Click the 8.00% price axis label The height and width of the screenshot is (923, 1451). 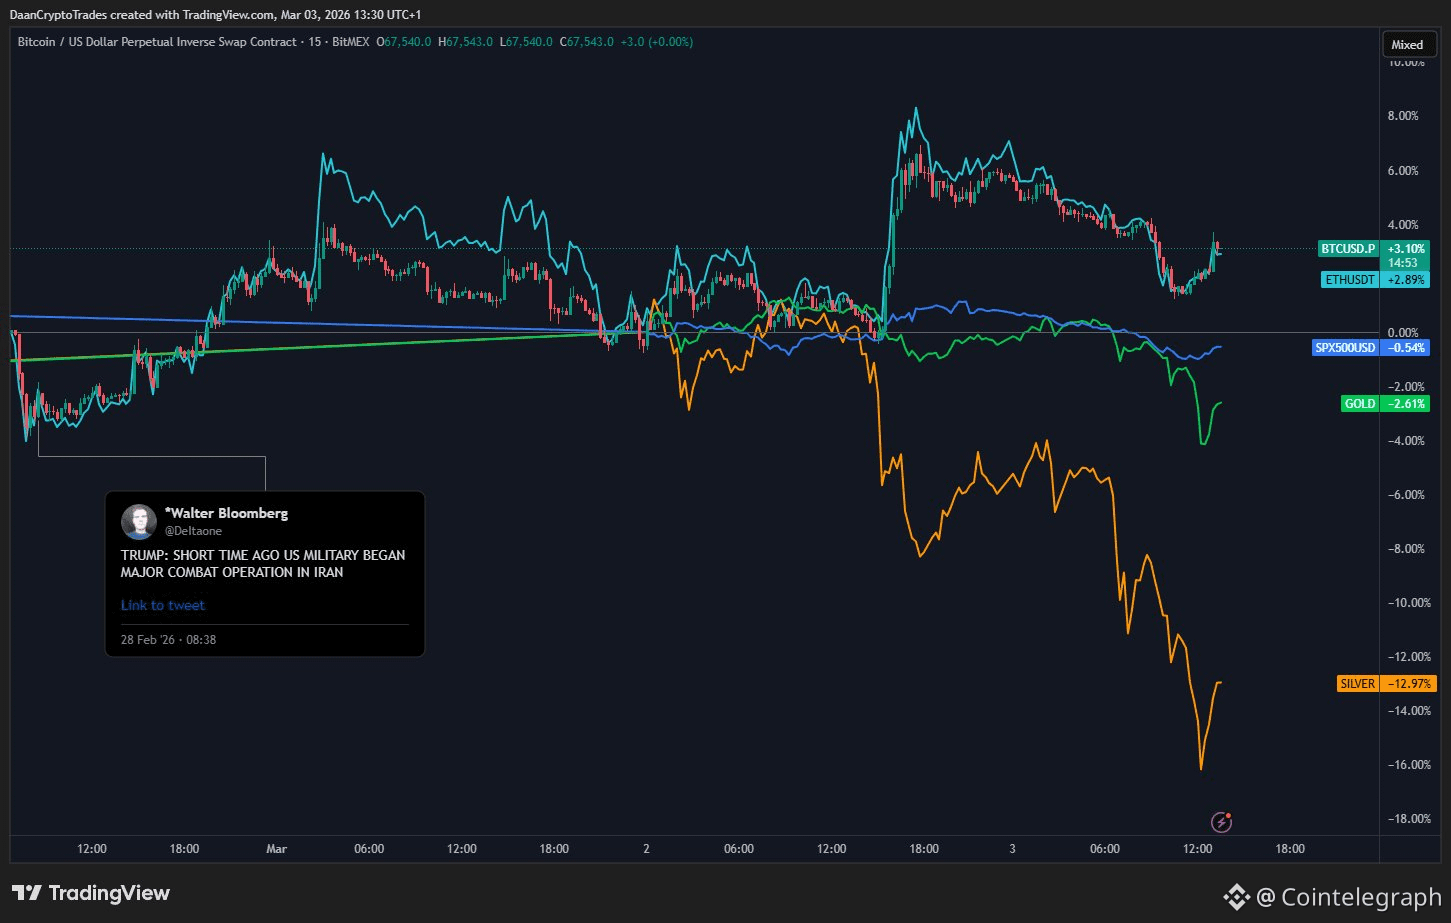tap(1402, 116)
